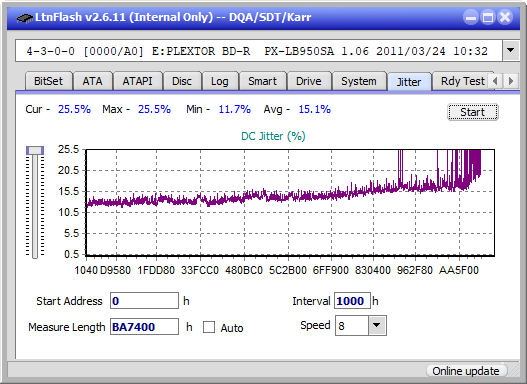Click the Start Address input field
The height and width of the screenshot is (384, 527).
tap(144, 300)
